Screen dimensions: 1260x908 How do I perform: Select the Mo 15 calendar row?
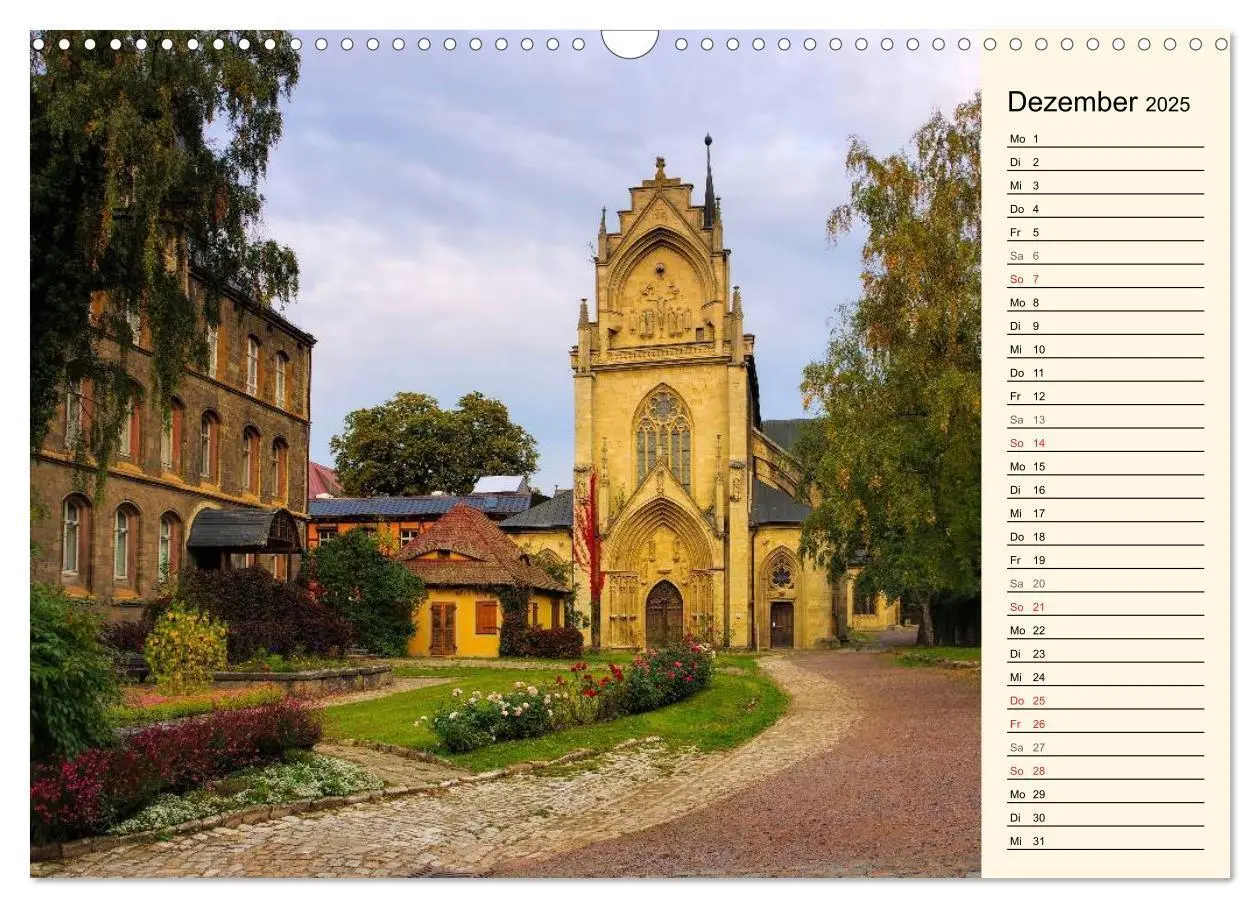(1105, 466)
